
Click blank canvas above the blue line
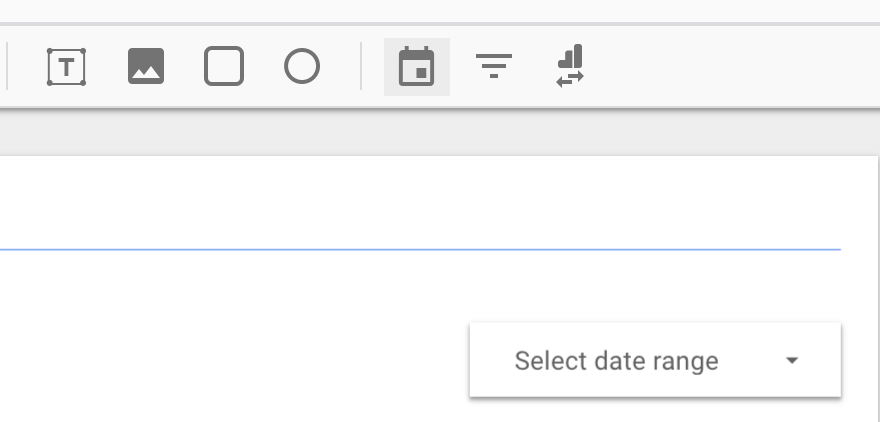click(x=420, y=202)
